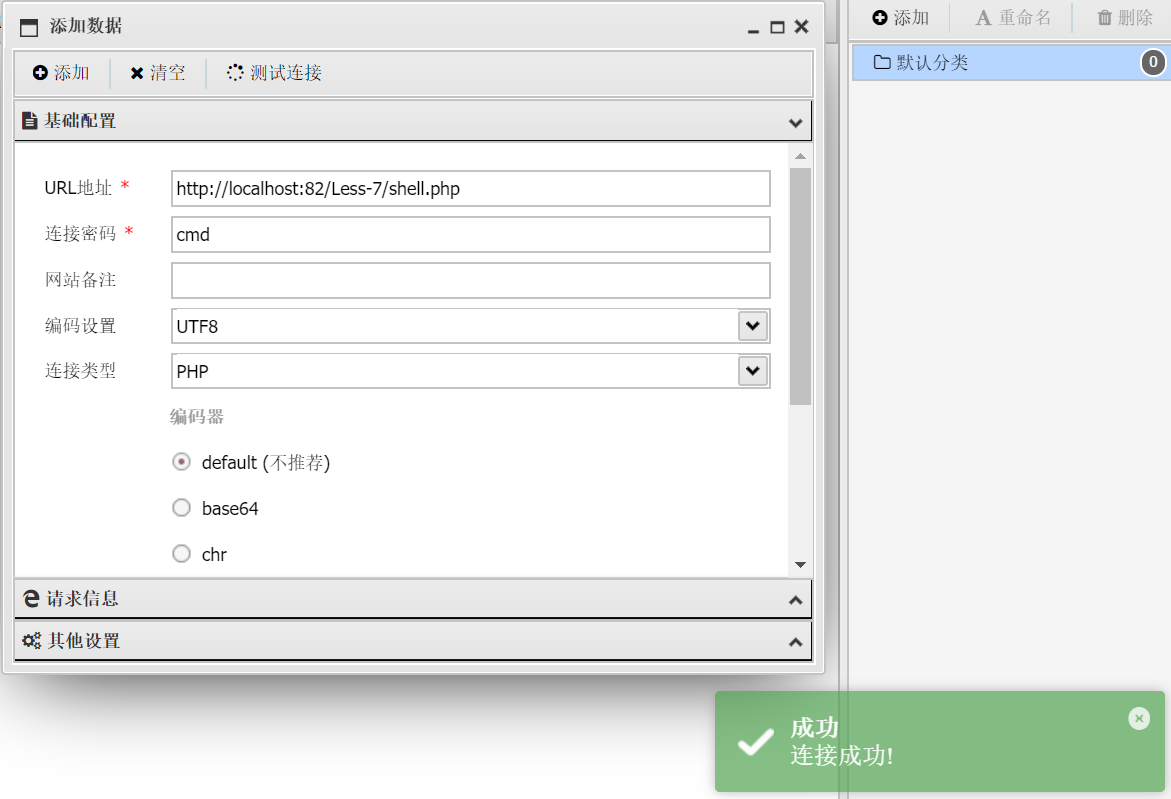1171x799 pixels.
Task: Dismiss the 成功 notification with its close icon
Action: pos(1138,718)
